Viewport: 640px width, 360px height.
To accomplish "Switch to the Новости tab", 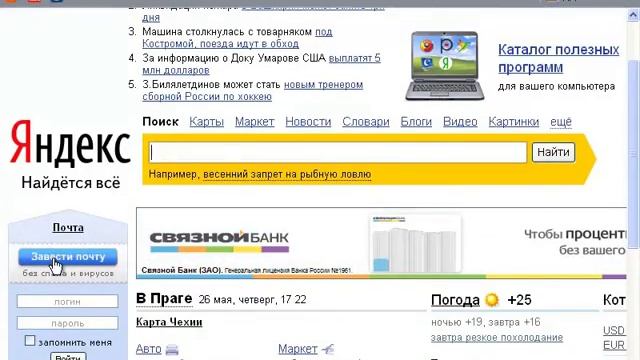I will (x=308, y=122).
